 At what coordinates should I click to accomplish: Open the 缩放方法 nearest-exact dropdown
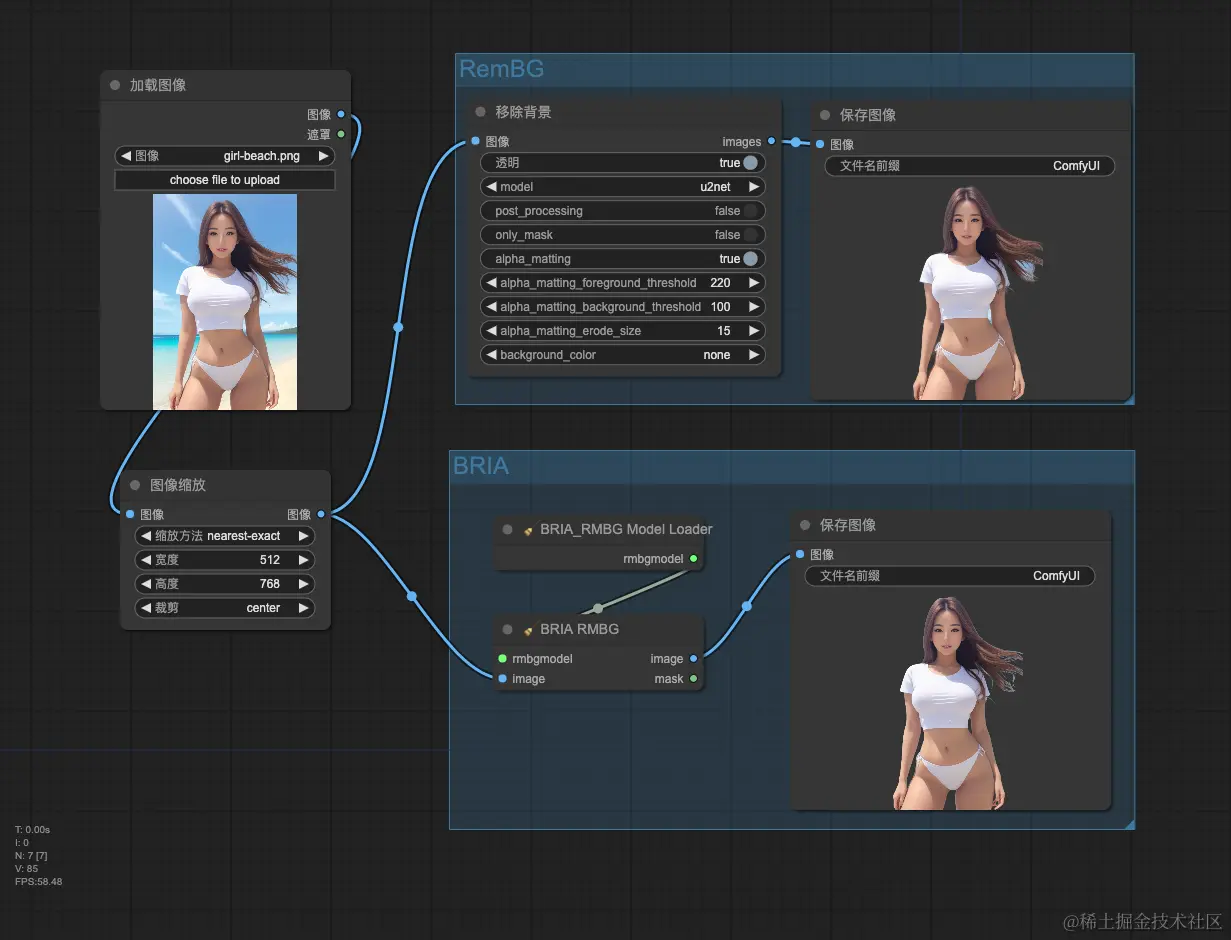click(x=225, y=536)
